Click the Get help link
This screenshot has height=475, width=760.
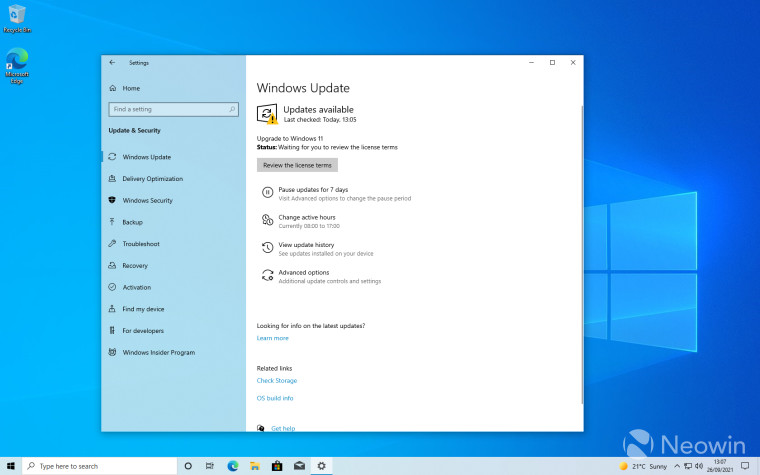point(283,428)
